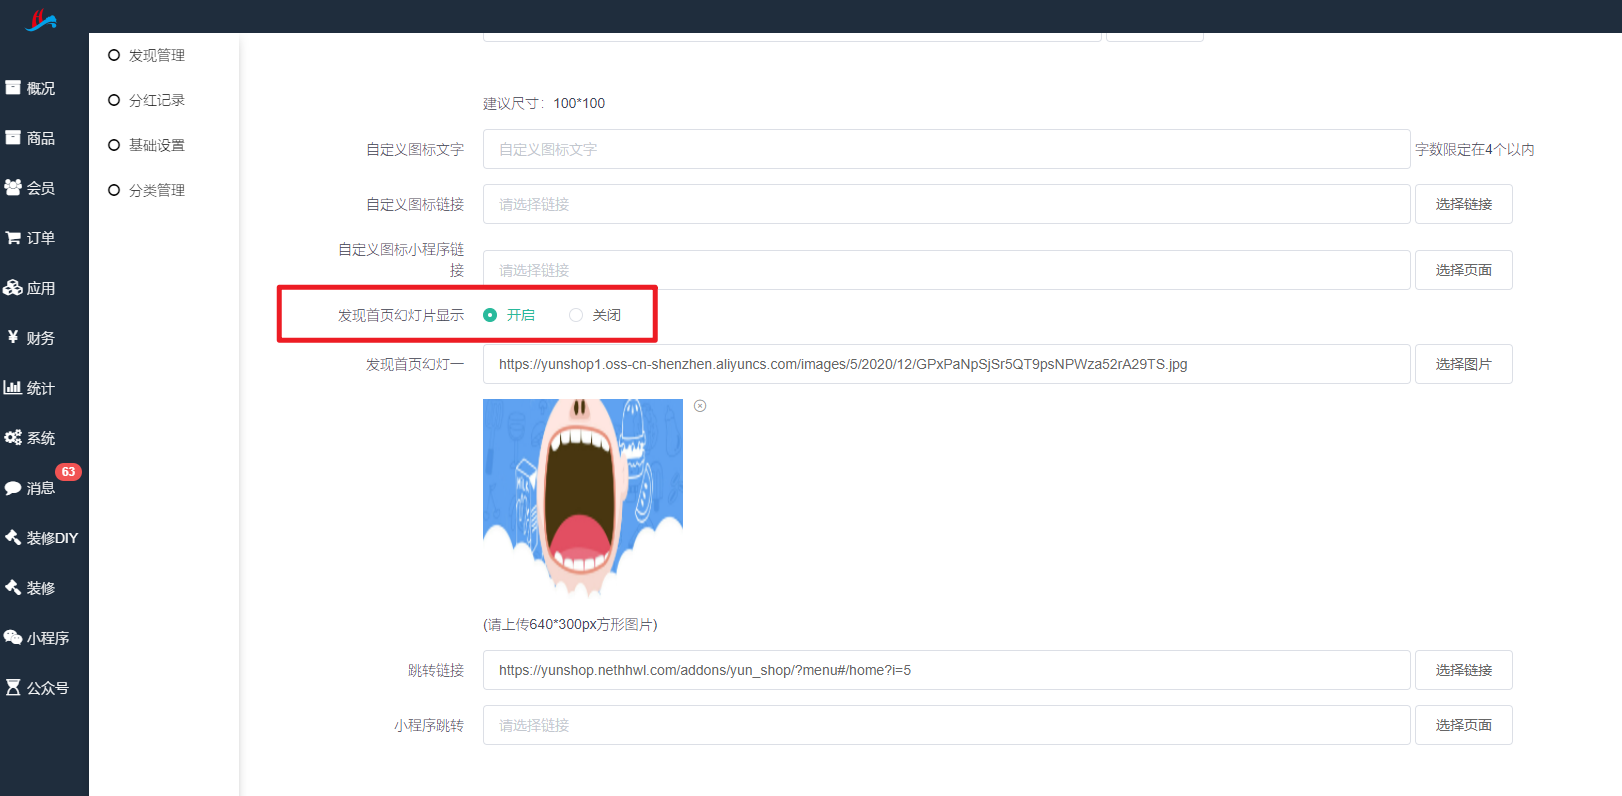Click the 公众号 hourglass icon
This screenshot has height=796, width=1622.
pos(13,688)
